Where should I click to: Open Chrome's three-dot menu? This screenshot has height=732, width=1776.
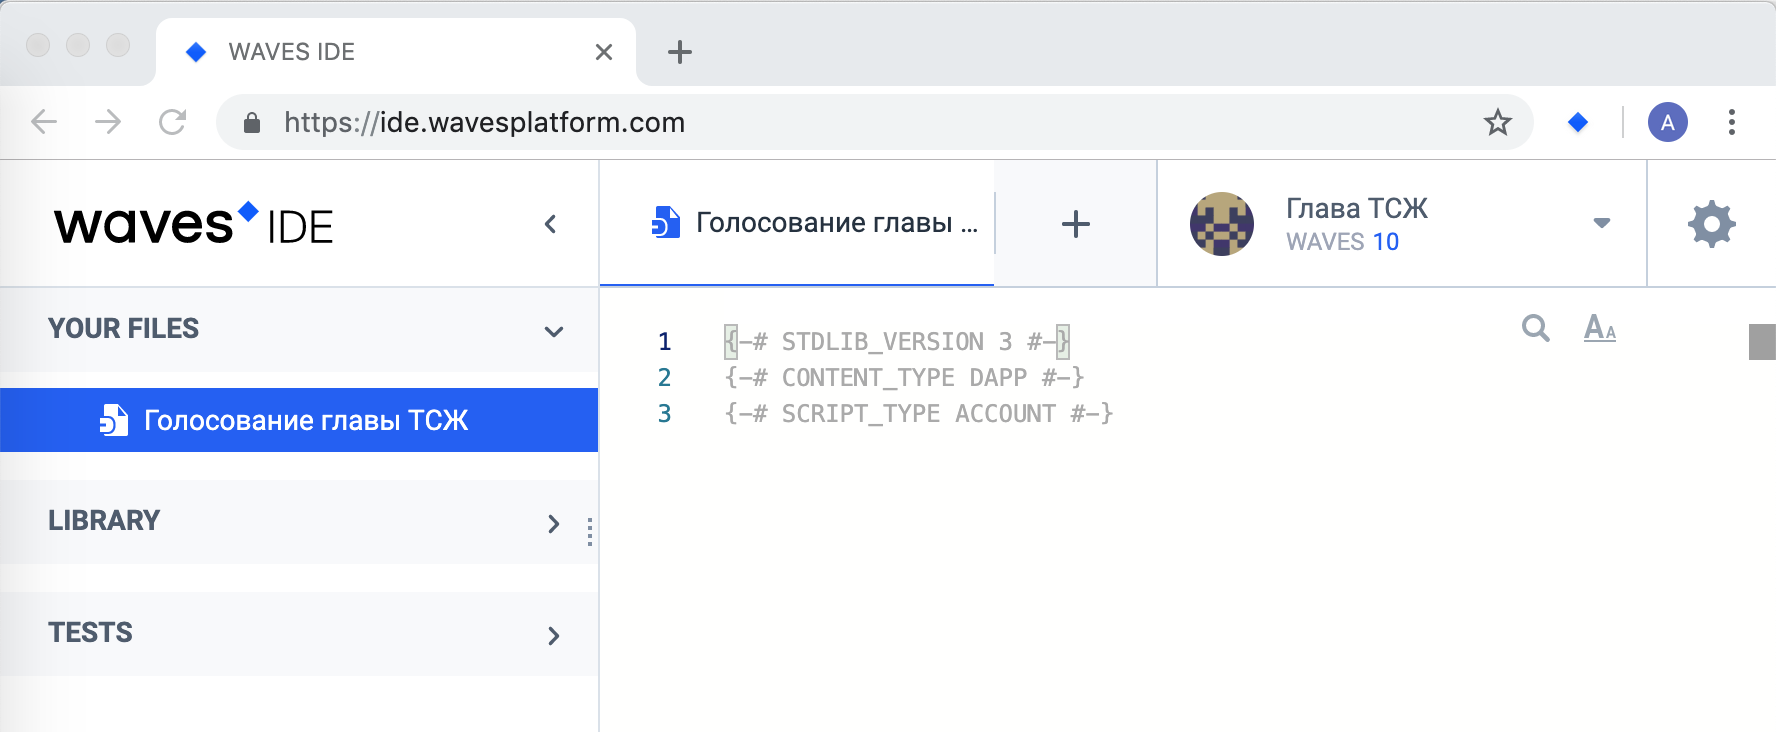tap(1732, 122)
